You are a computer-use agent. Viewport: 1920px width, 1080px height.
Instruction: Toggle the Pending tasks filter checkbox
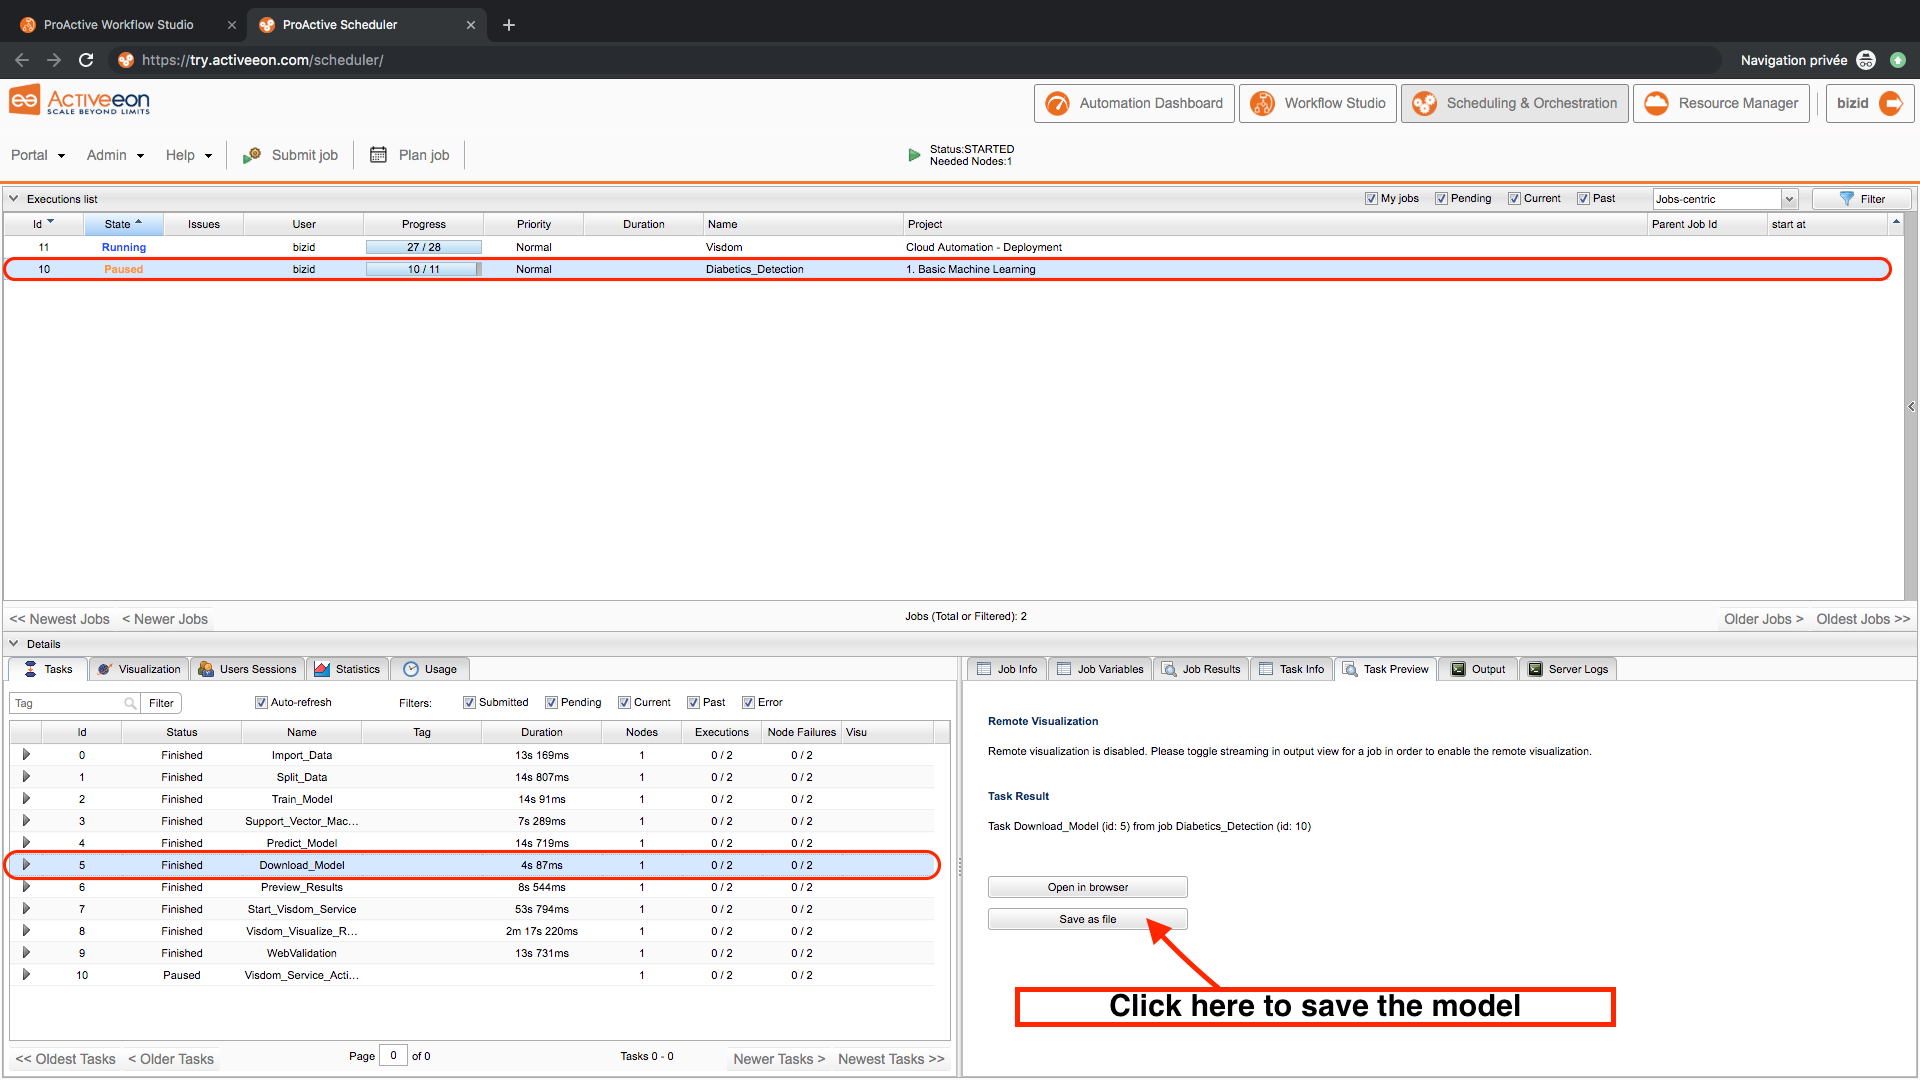551,702
